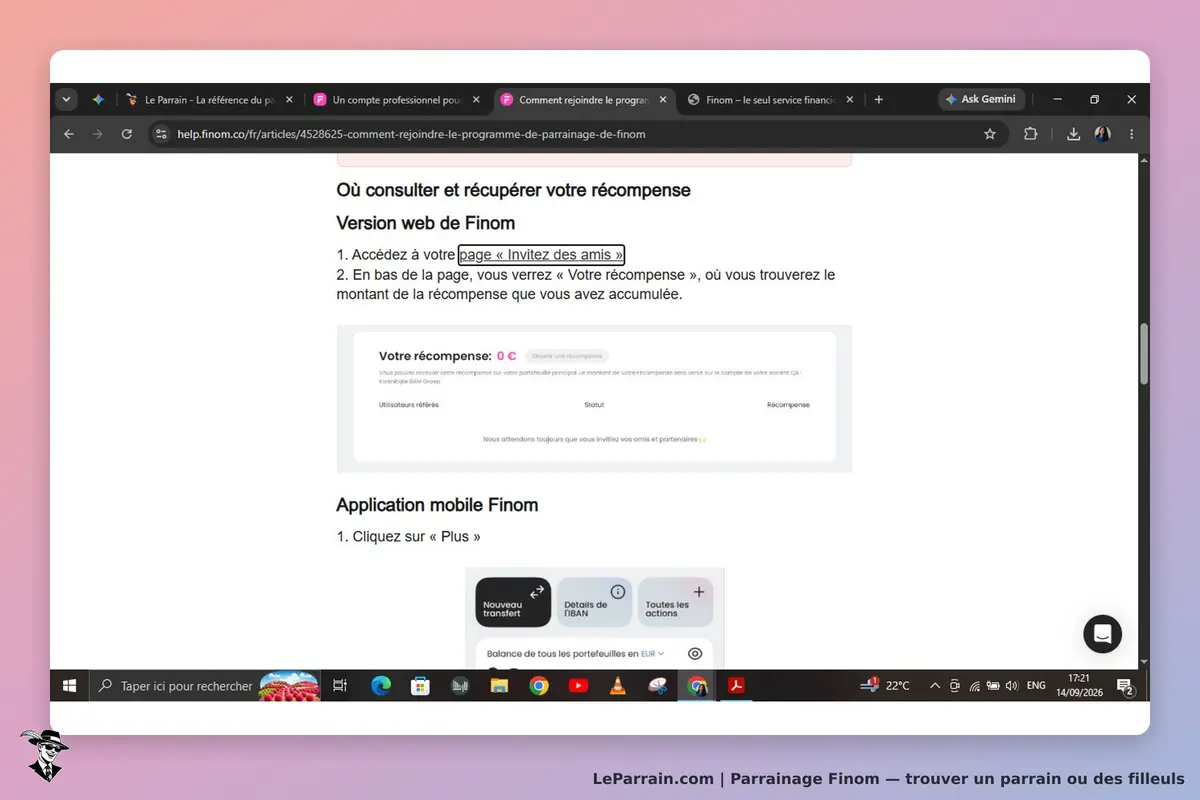The width and height of the screenshot is (1200, 800).
Task: Open Chrome three-dot menu
Action: (1132, 134)
